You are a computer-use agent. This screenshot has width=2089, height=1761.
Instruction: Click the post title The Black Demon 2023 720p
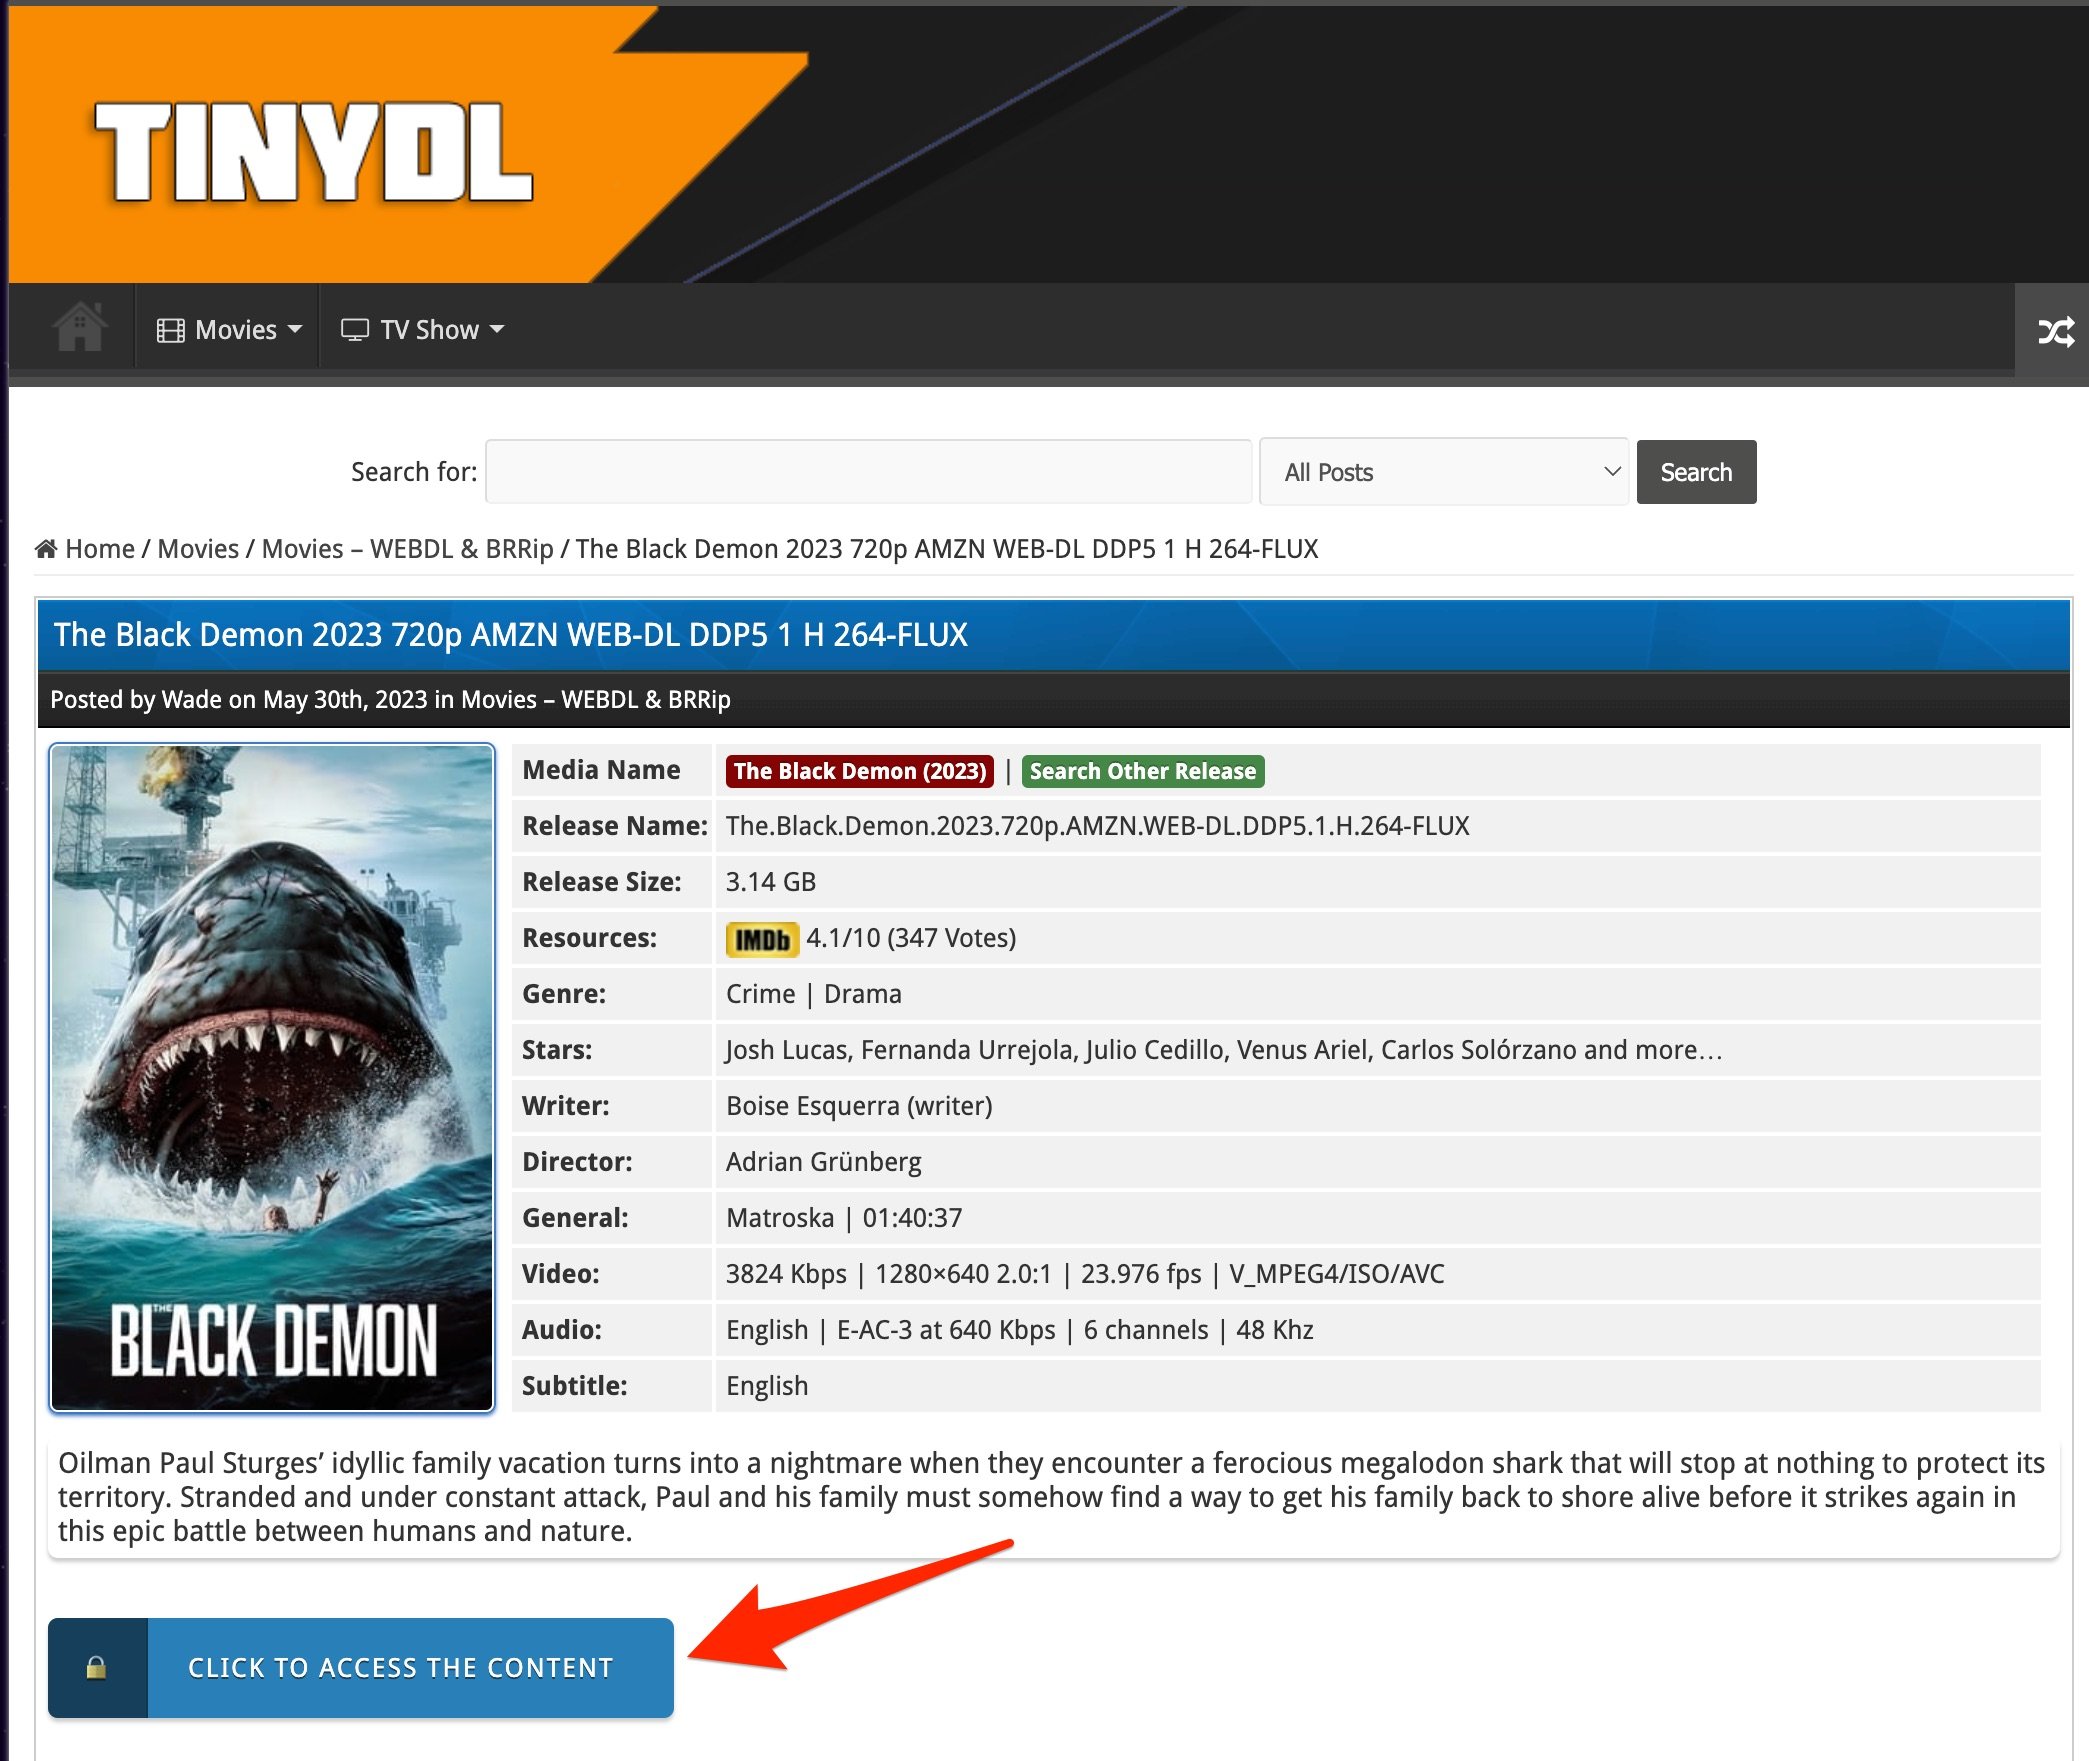coord(511,634)
